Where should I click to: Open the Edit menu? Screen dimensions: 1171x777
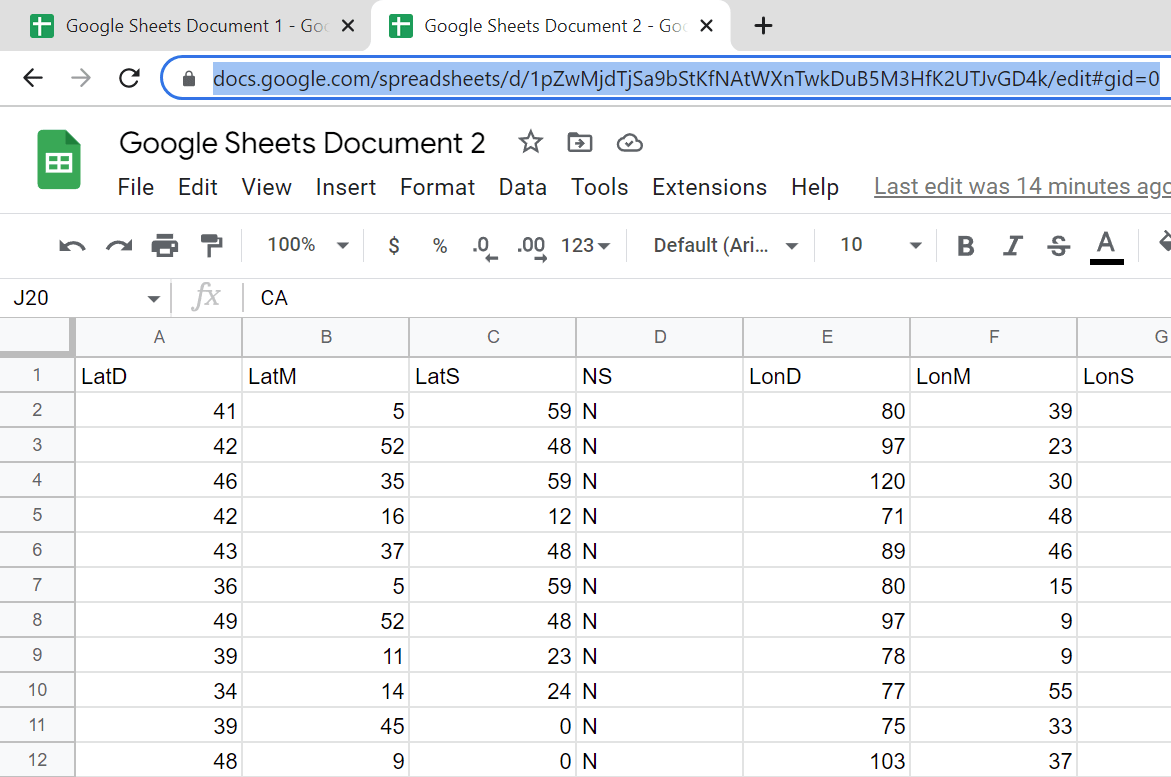coord(198,187)
